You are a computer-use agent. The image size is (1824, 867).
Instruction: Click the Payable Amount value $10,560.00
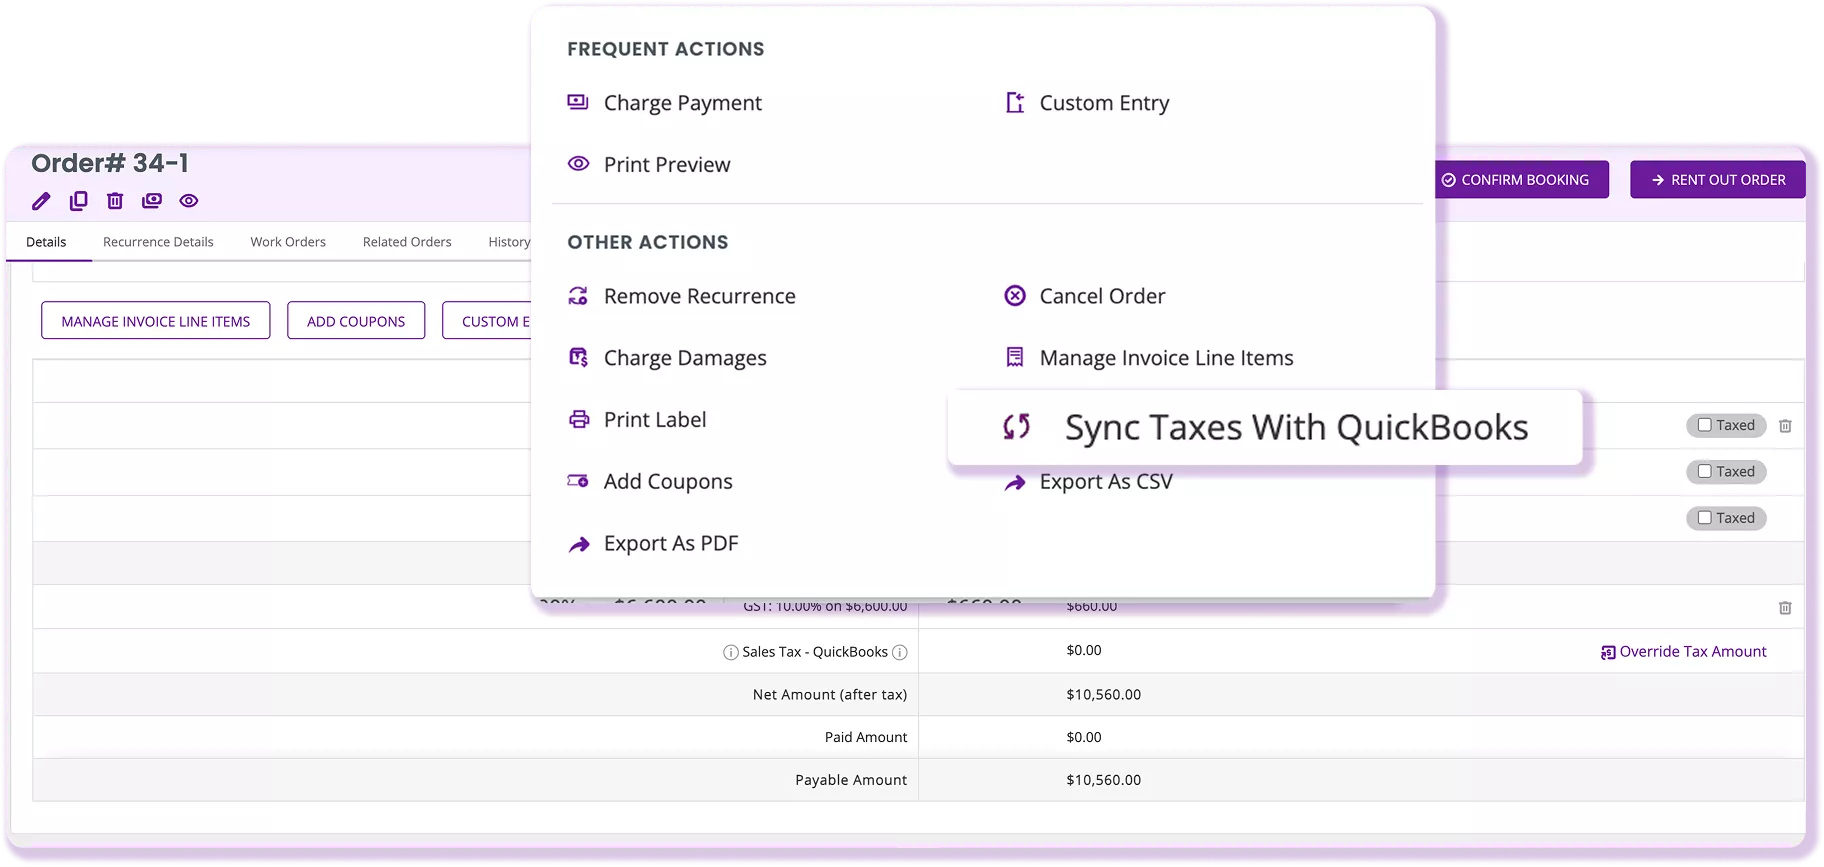pos(1103,781)
